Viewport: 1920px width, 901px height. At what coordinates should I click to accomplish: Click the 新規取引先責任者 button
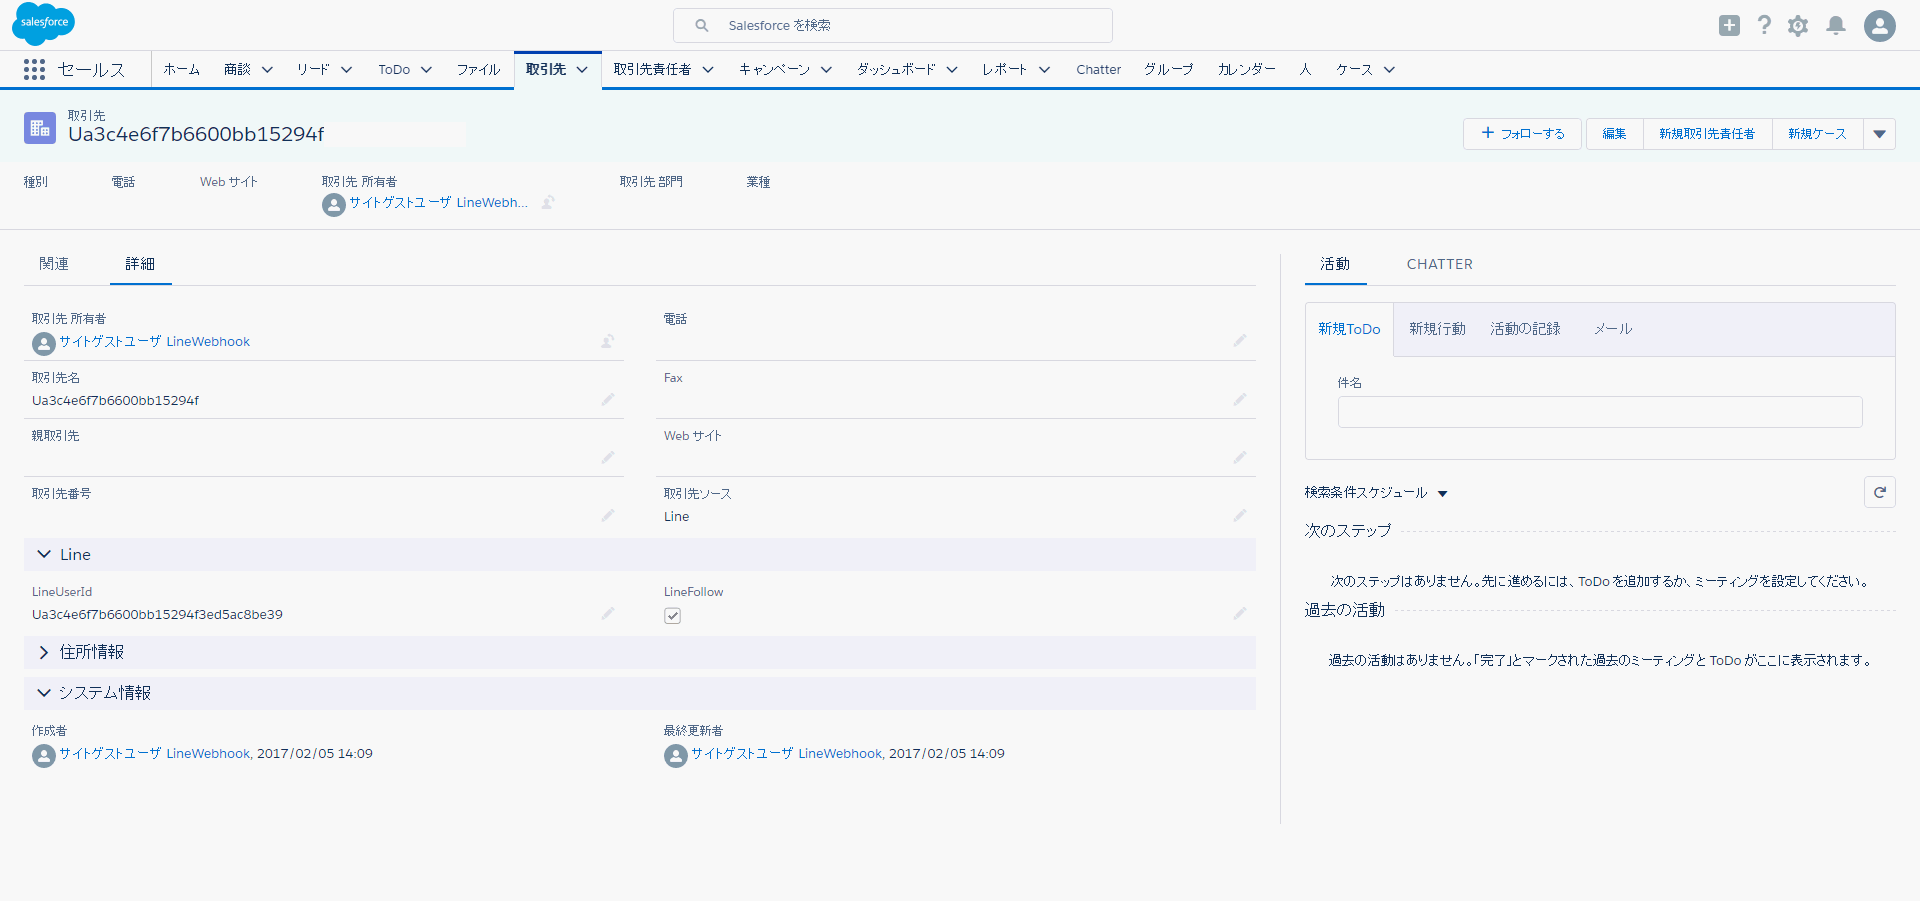tap(1707, 134)
